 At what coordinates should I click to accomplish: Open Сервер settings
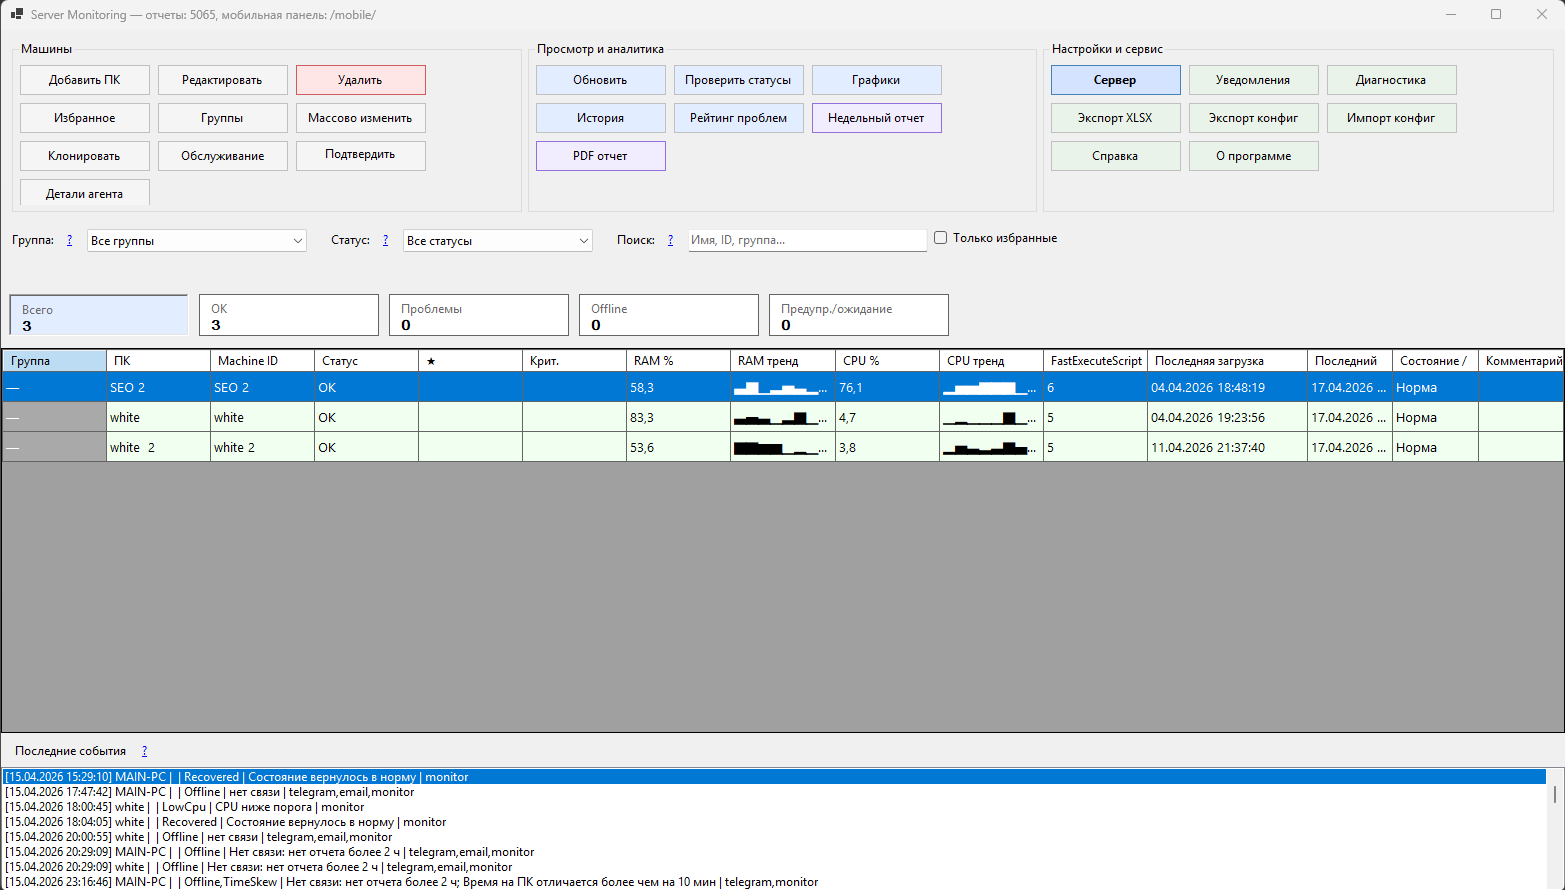(x=1115, y=80)
